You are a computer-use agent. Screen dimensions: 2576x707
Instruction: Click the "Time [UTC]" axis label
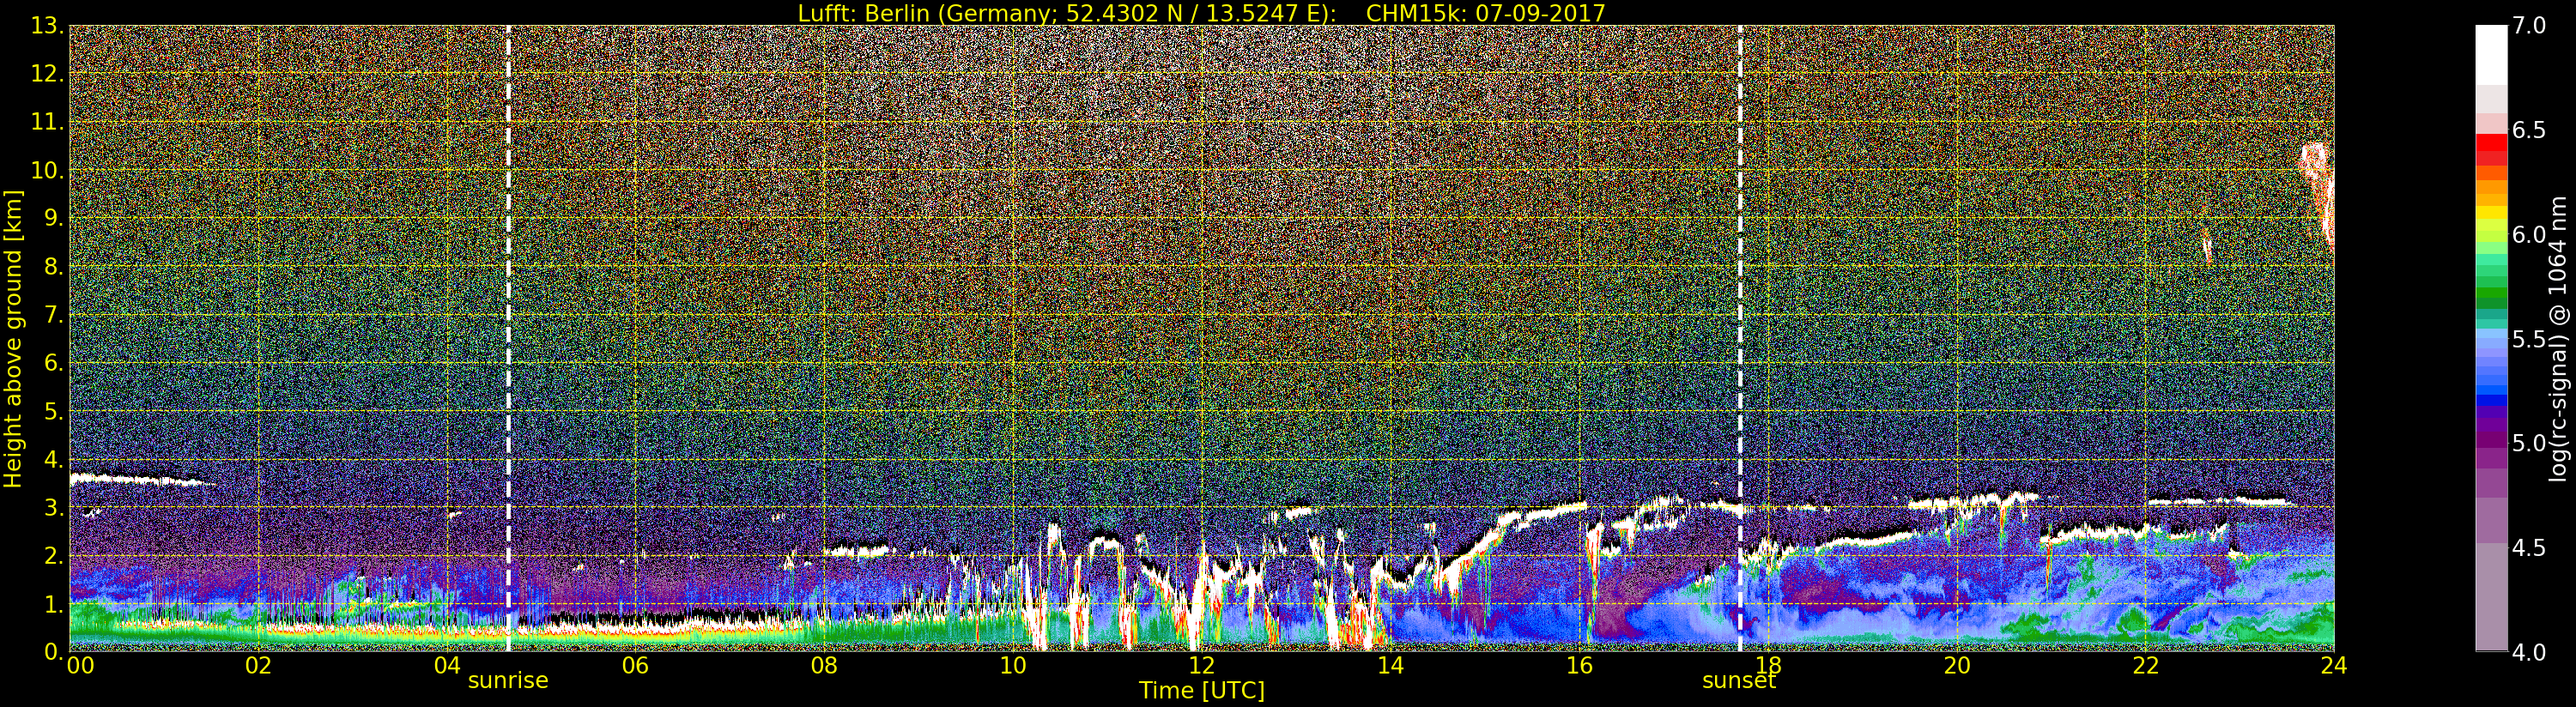pyautogui.click(x=1201, y=691)
